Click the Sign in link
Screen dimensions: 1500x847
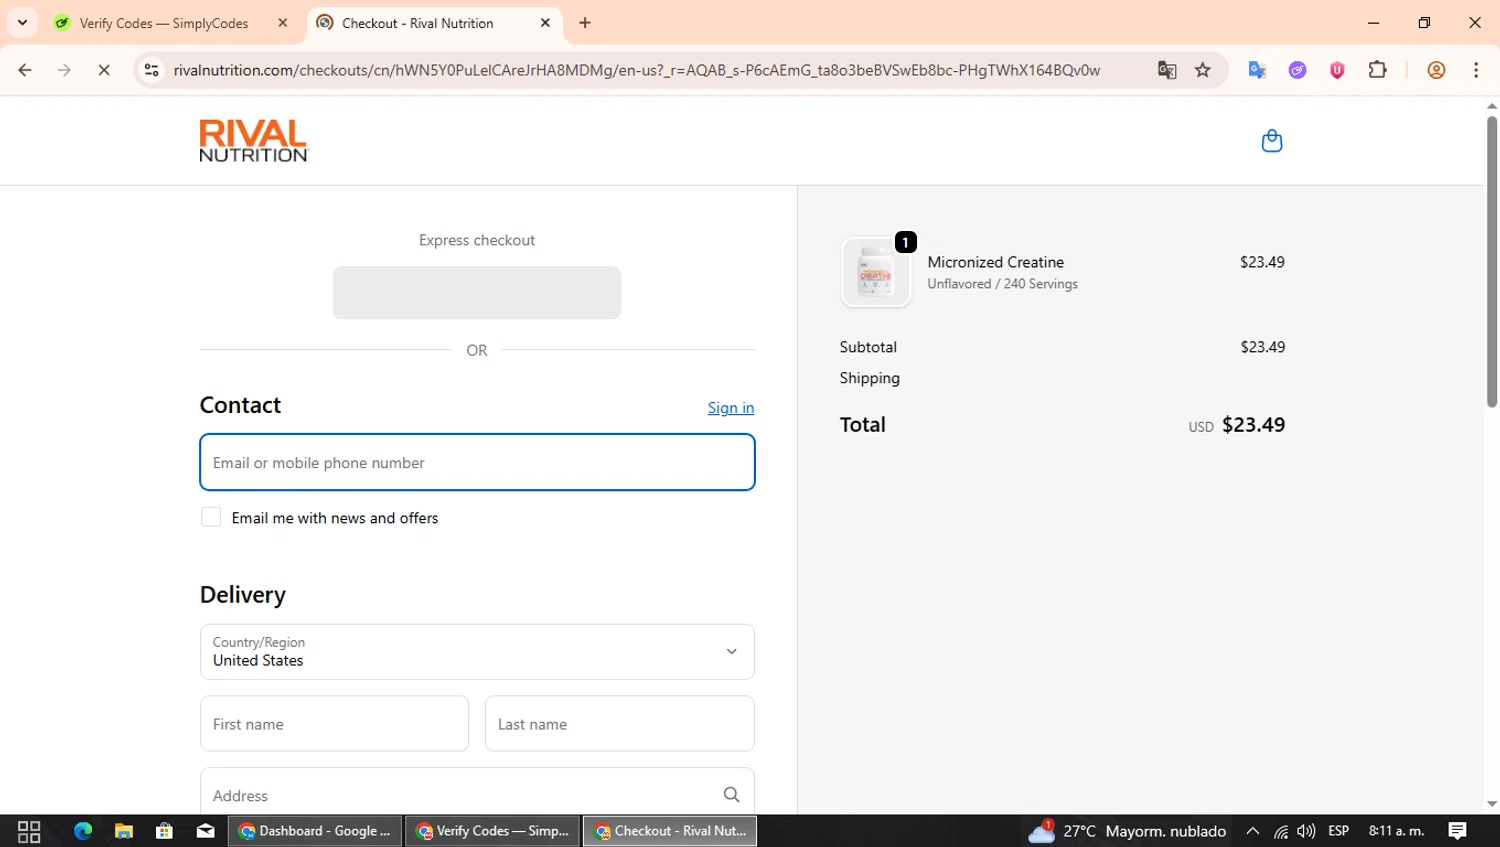coord(731,408)
